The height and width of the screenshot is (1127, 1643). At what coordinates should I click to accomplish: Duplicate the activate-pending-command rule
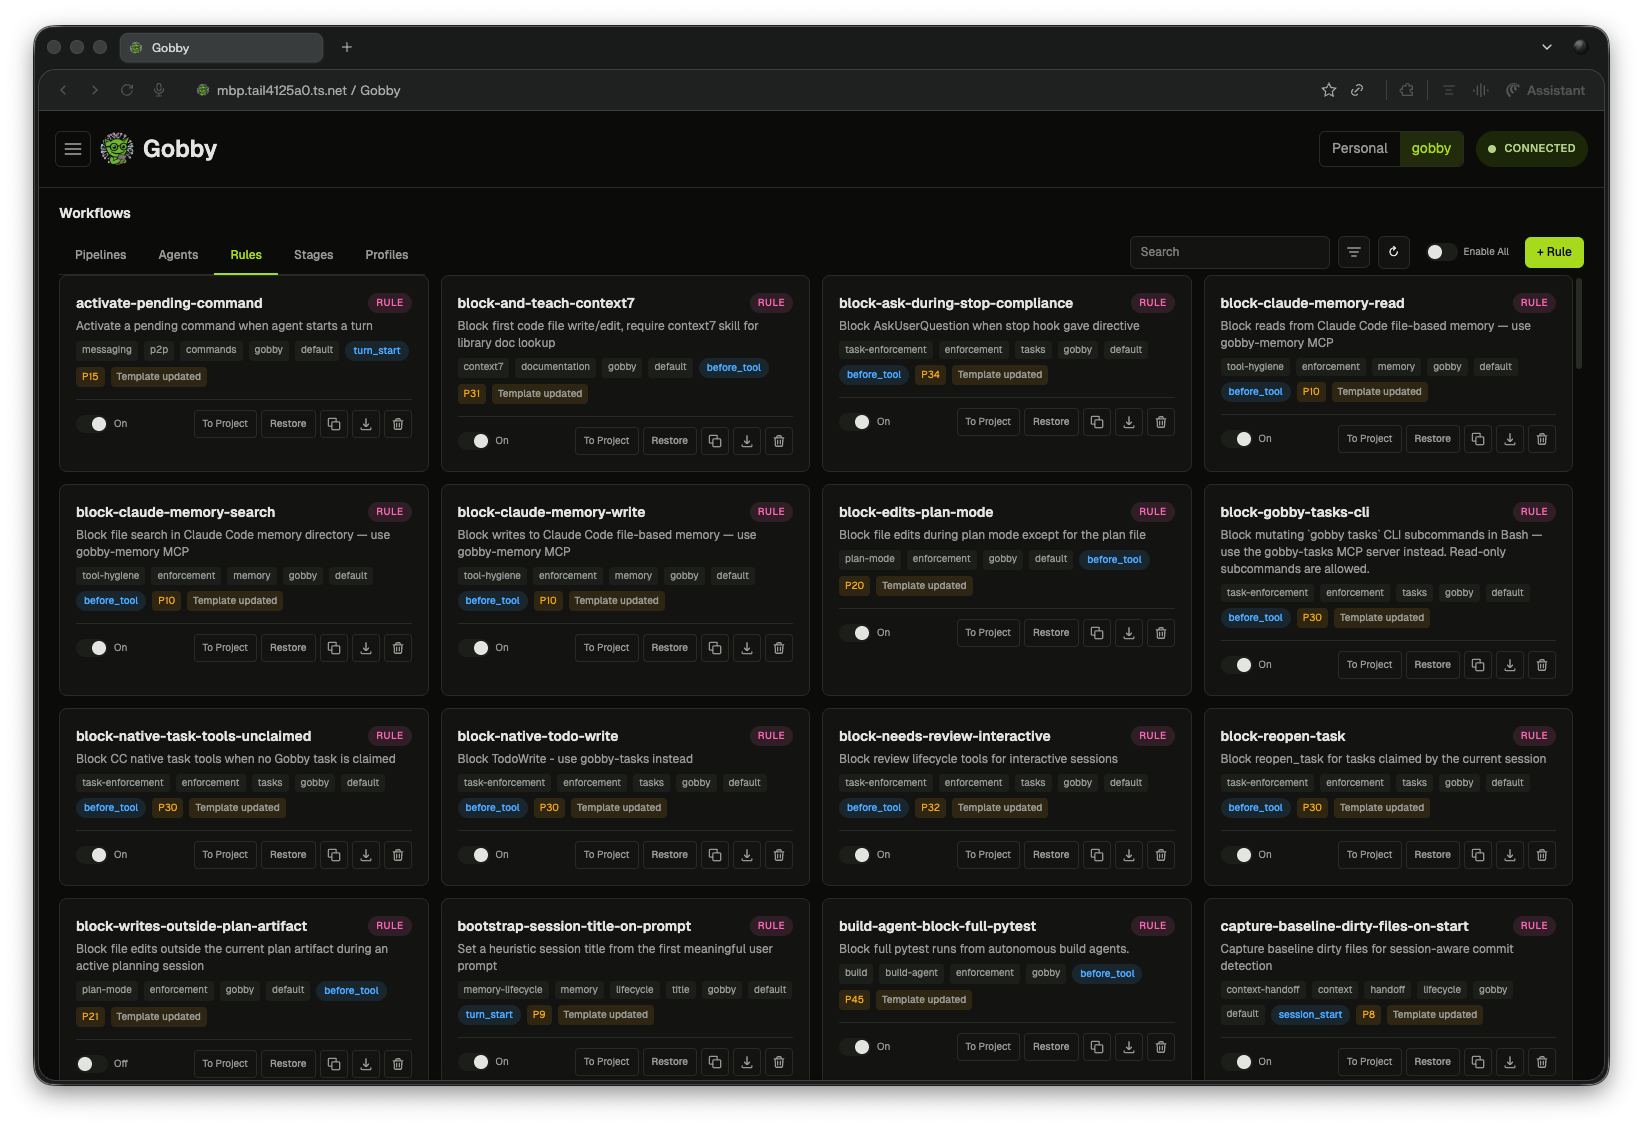(x=334, y=424)
